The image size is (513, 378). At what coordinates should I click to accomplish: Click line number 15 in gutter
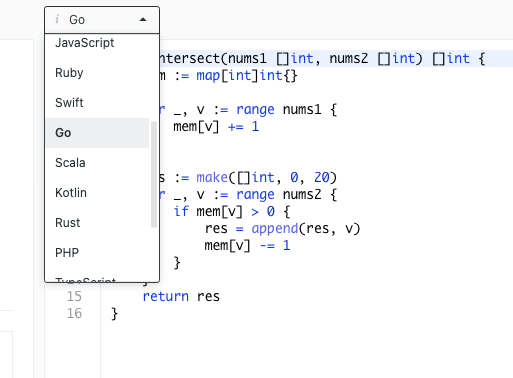pos(74,296)
